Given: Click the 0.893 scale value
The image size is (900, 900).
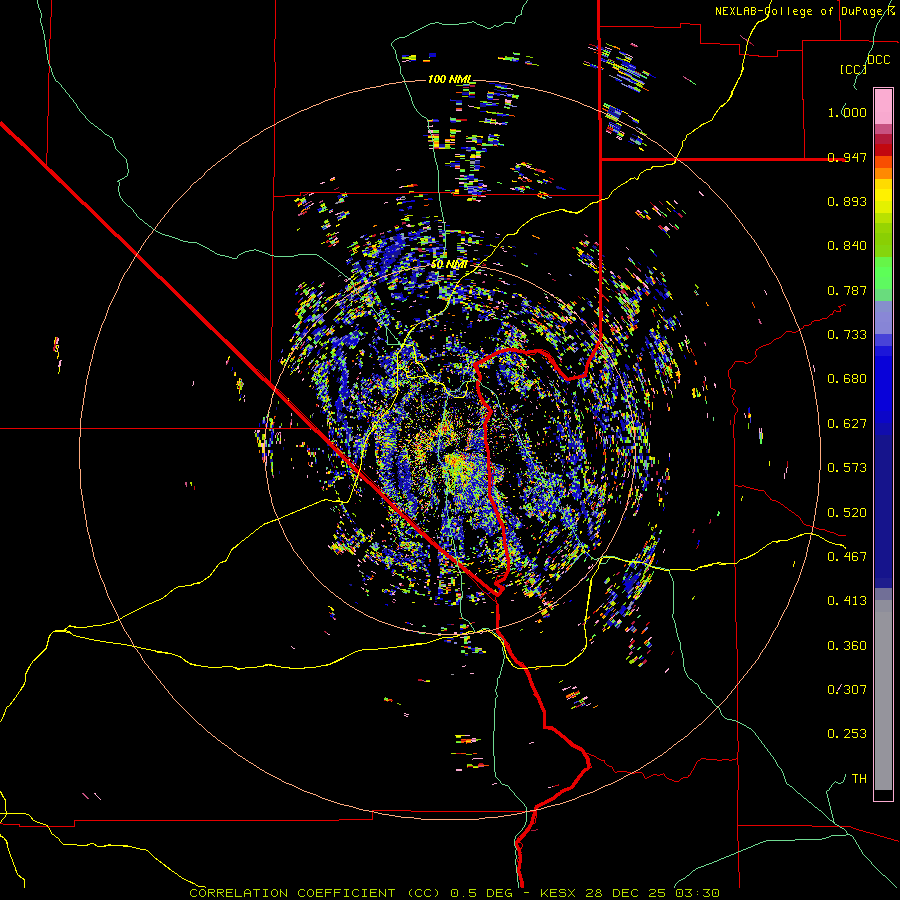Looking at the screenshot, I should tap(847, 201).
